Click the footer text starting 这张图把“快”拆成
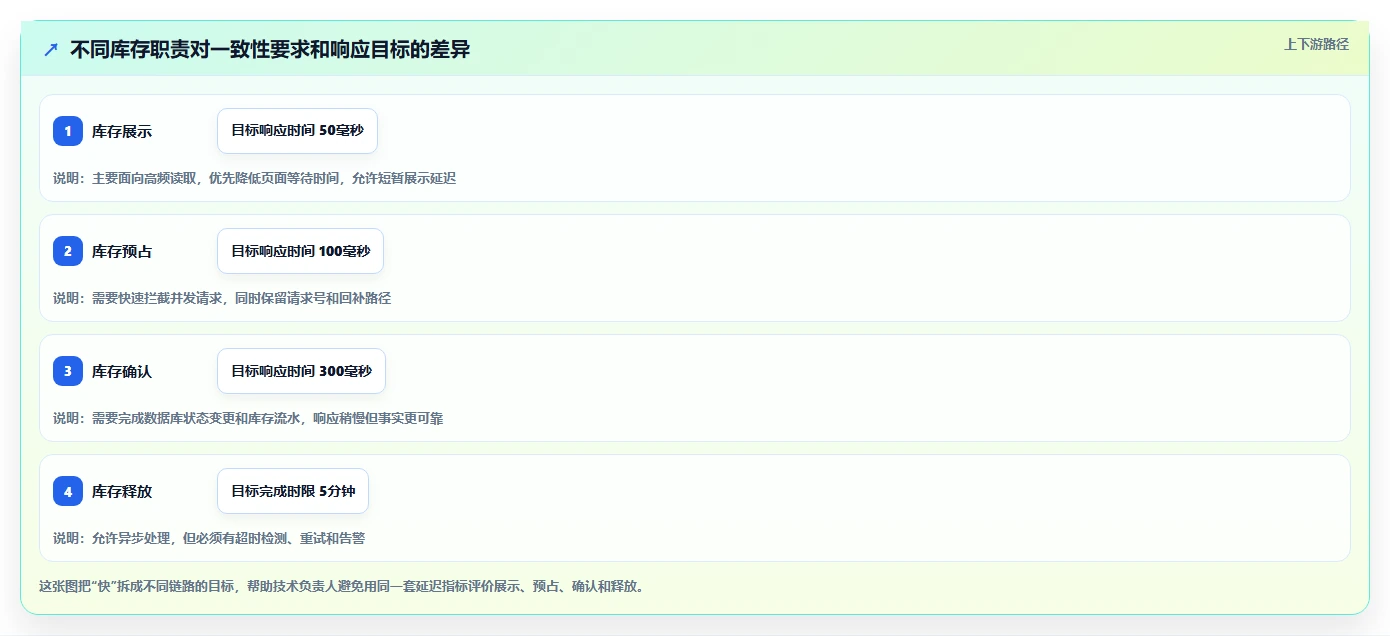Viewport: 1390px width, 636px height. 342,586
